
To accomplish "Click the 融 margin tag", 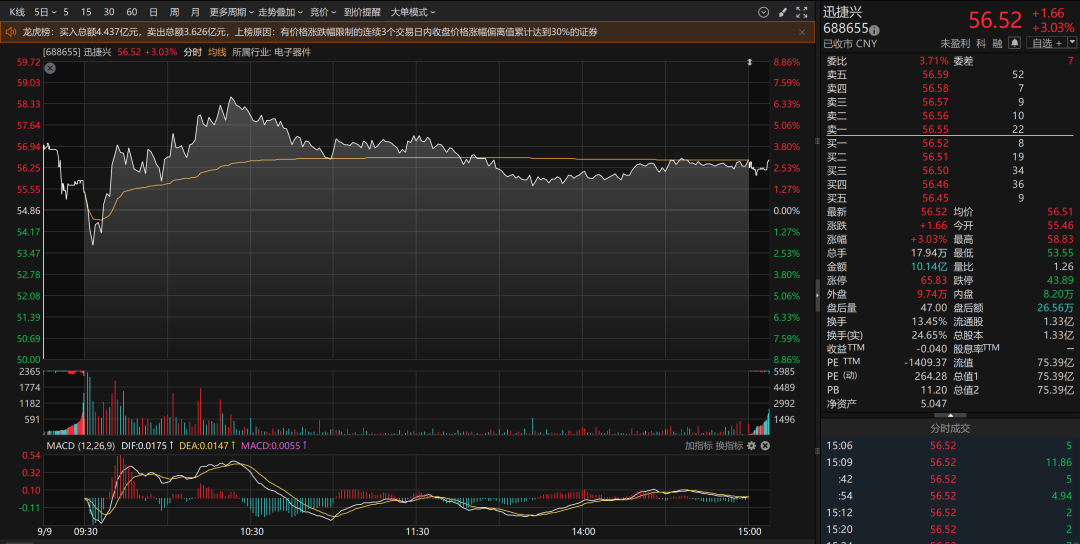I will (x=998, y=43).
